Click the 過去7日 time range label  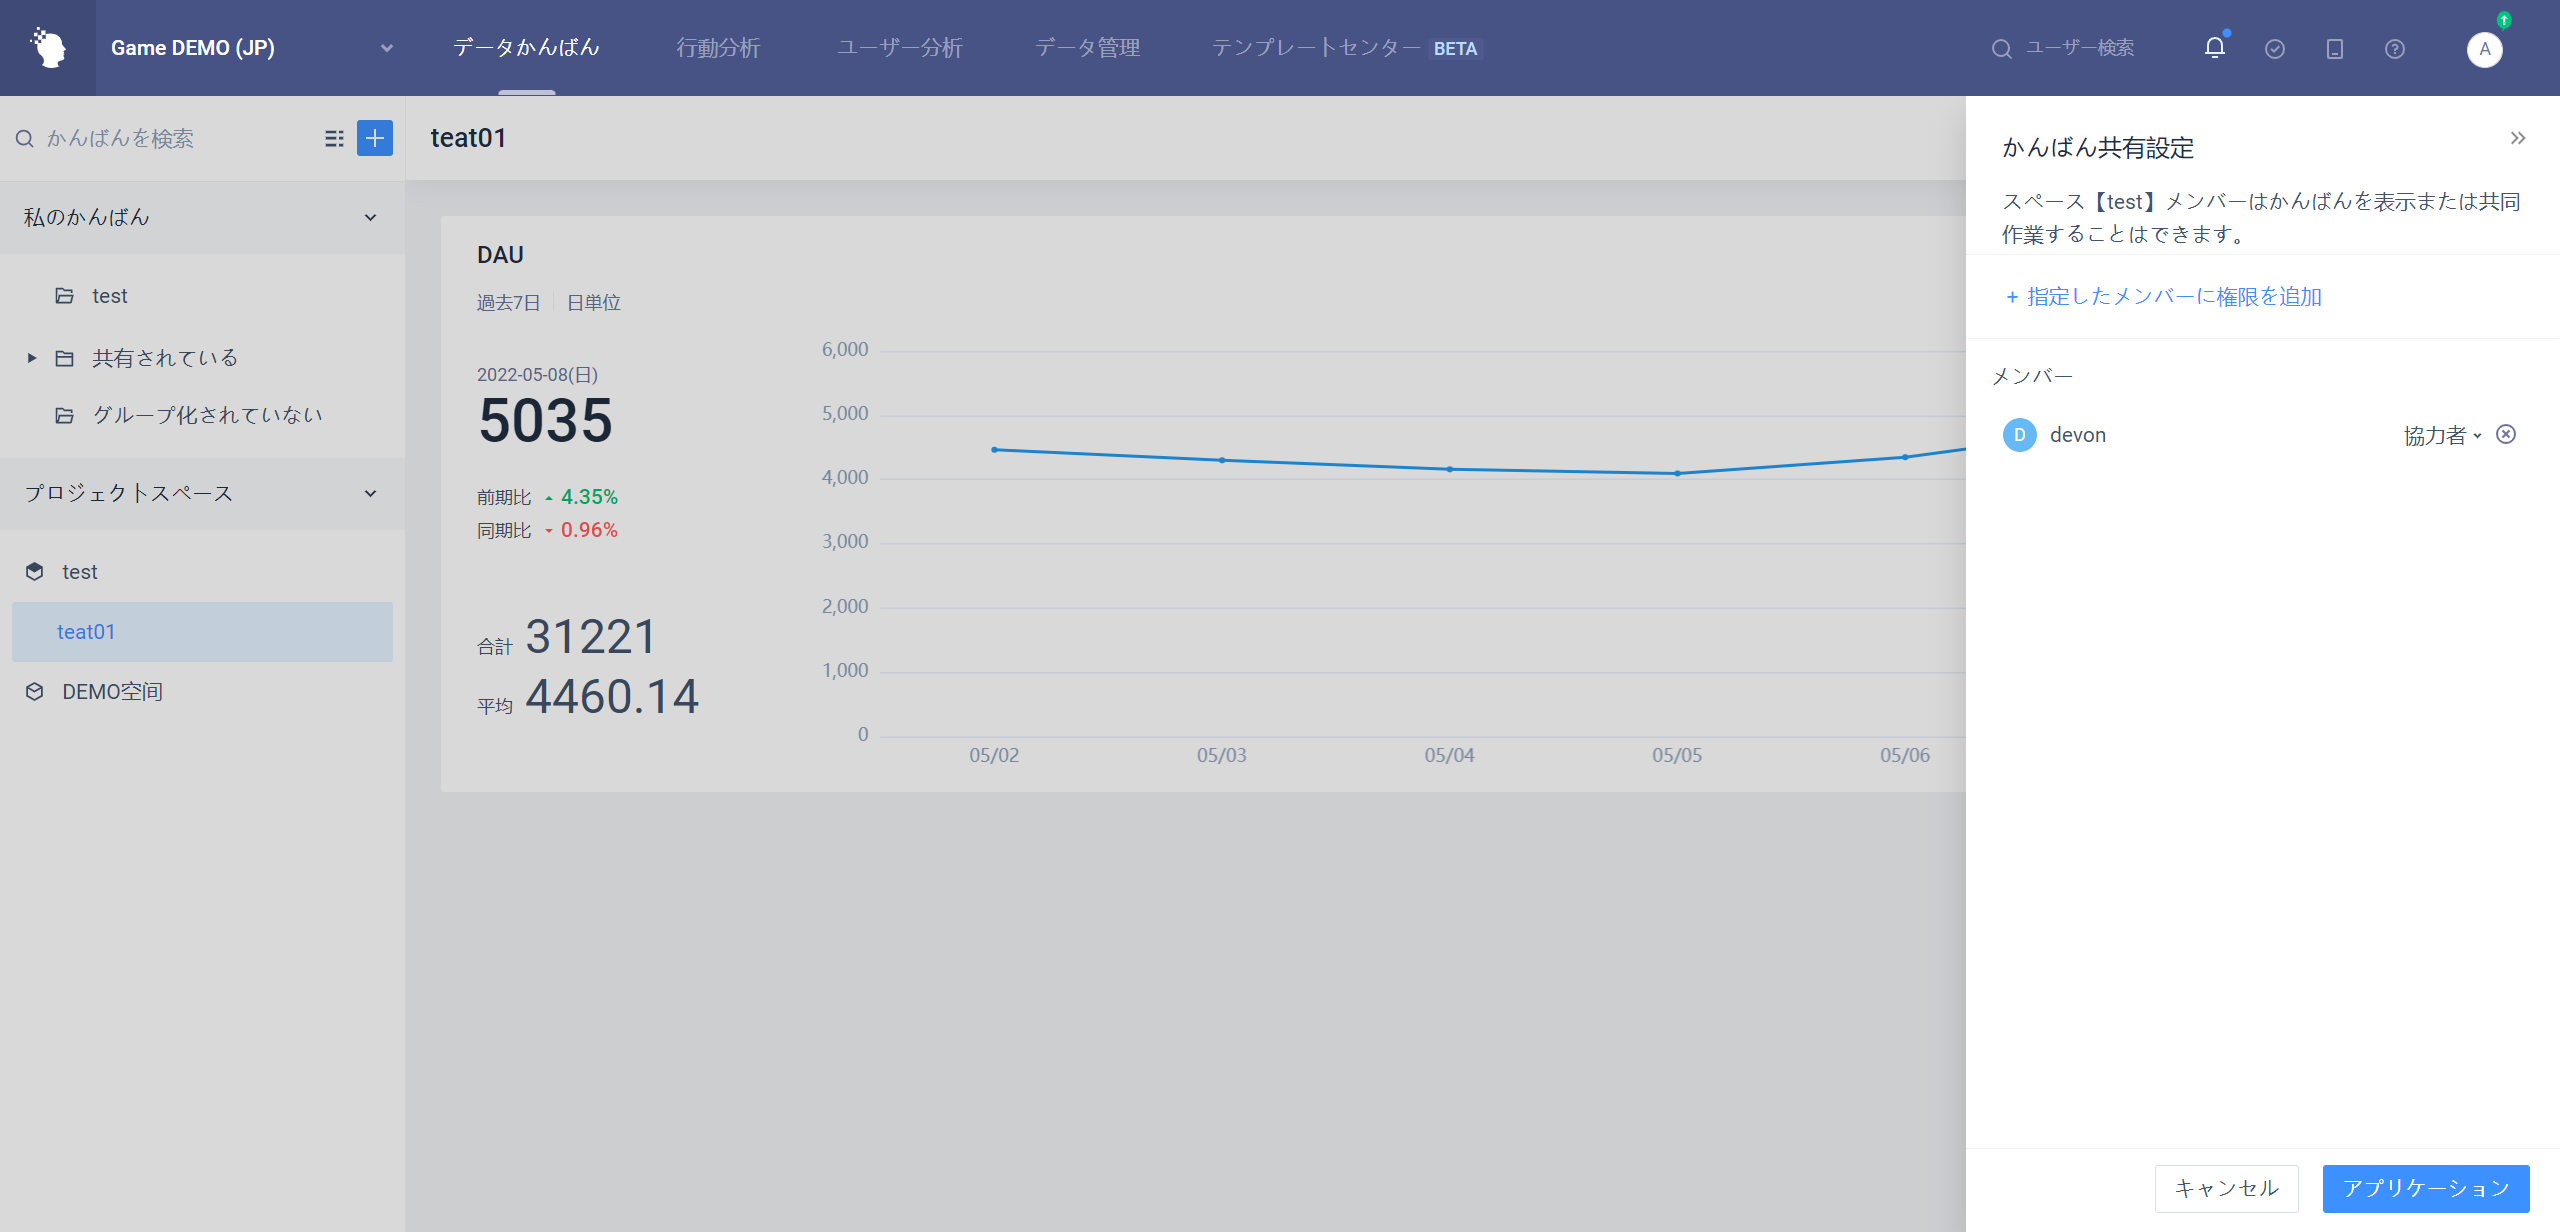tap(508, 303)
